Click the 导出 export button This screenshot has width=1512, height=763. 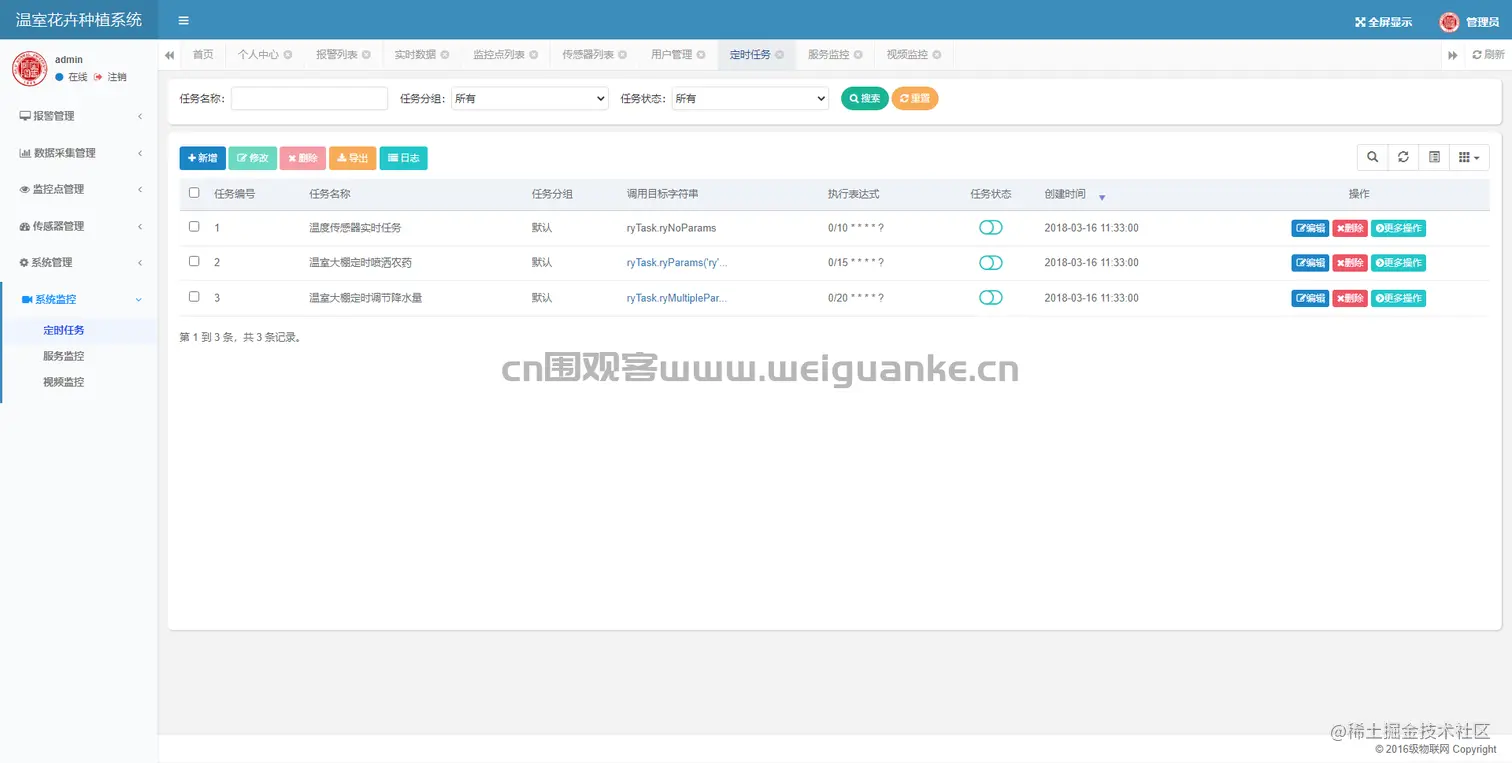pyautogui.click(x=353, y=158)
